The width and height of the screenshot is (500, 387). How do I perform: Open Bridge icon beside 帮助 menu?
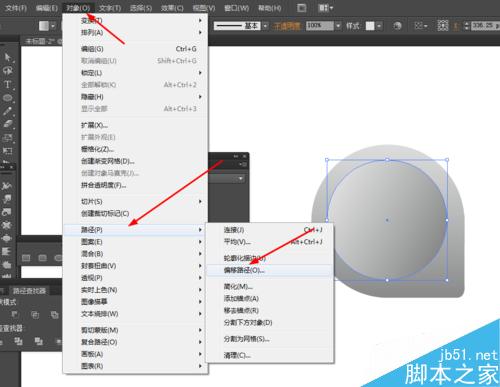302,8
